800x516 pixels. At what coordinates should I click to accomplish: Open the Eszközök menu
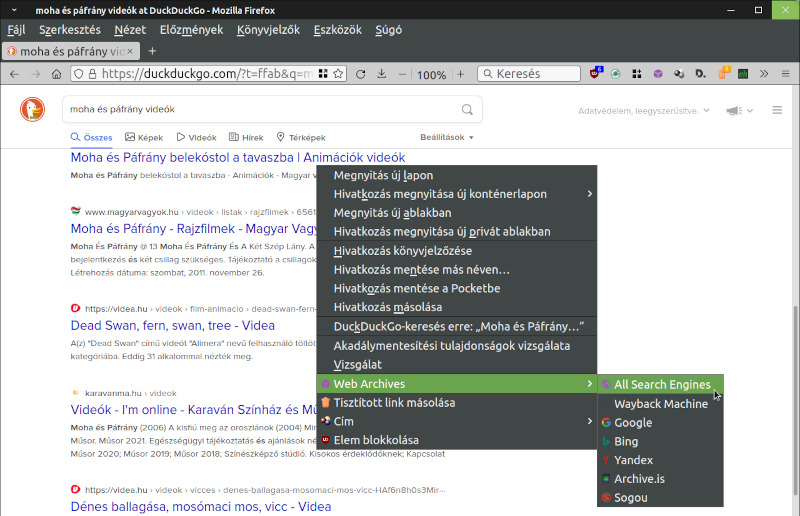338,30
